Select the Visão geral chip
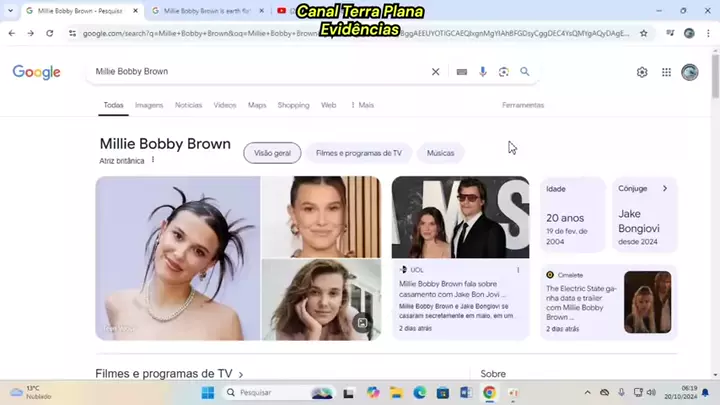Screen dimensions: 720x405 point(272,153)
